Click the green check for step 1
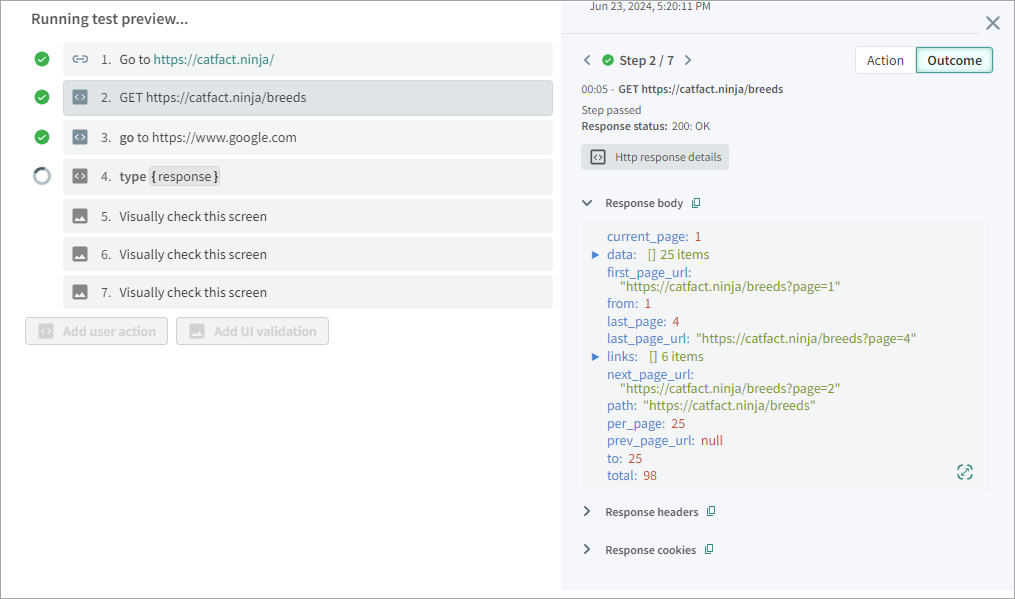This screenshot has height=599, width=1015. click(x=42, y=59)
